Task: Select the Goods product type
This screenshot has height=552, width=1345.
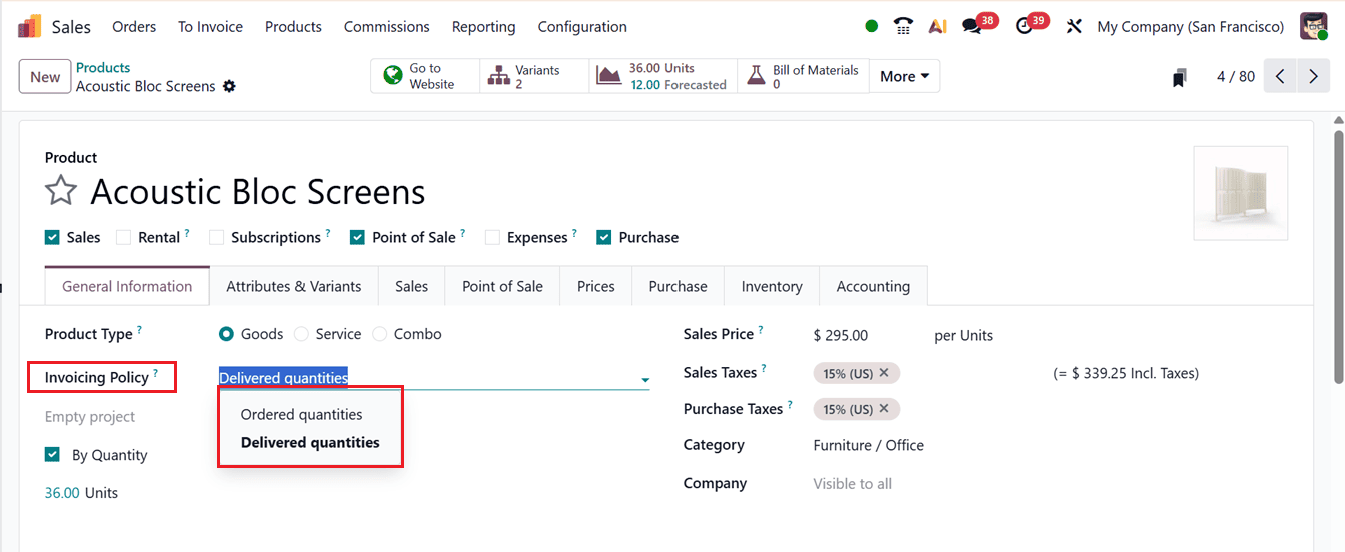Action: coord(226,334)
